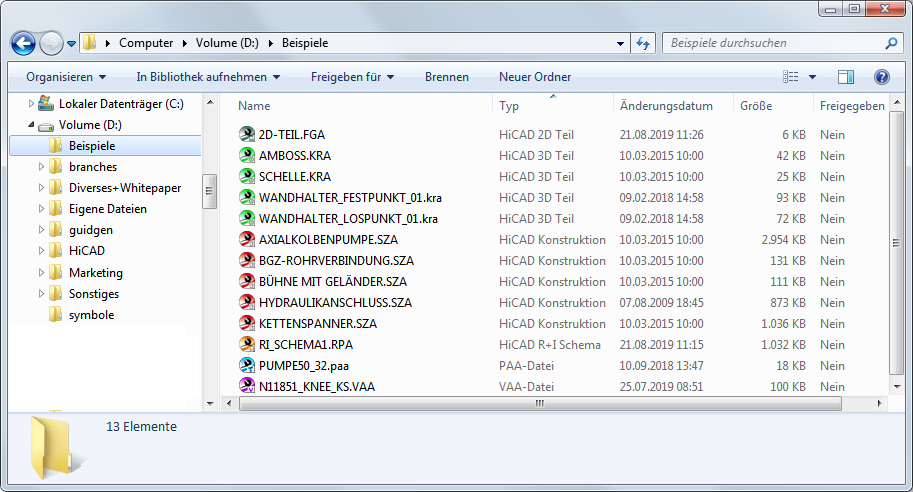Open the Help question mark icon
This screenshot has width=913, height=492.
pyautogui.click(x=882, y=77)
